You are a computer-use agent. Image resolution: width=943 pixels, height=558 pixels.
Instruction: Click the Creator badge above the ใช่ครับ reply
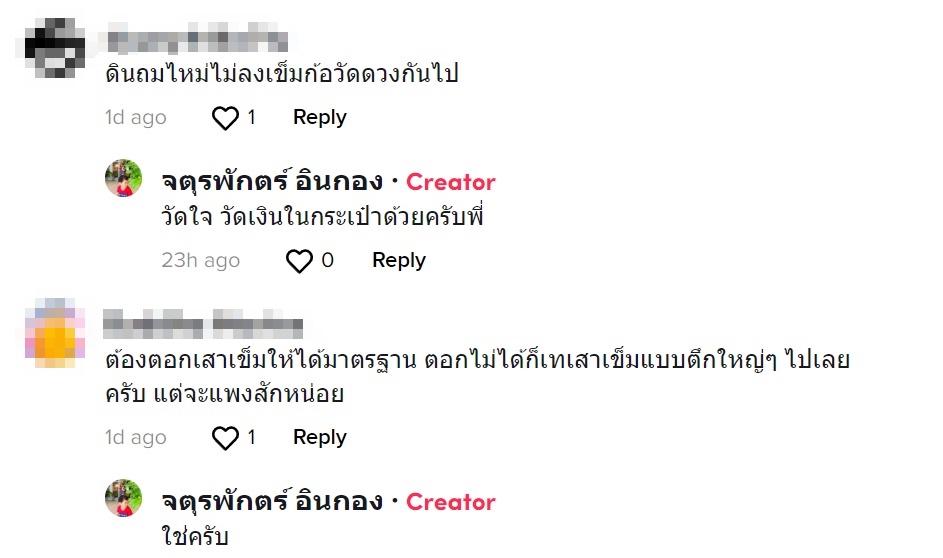click(x=451, y=502)
